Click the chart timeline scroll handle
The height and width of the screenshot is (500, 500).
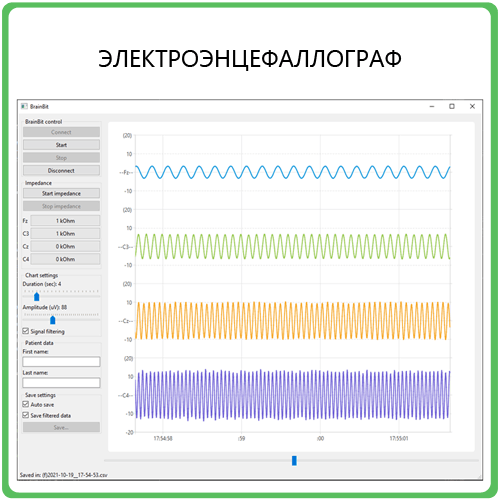(294, 461)
